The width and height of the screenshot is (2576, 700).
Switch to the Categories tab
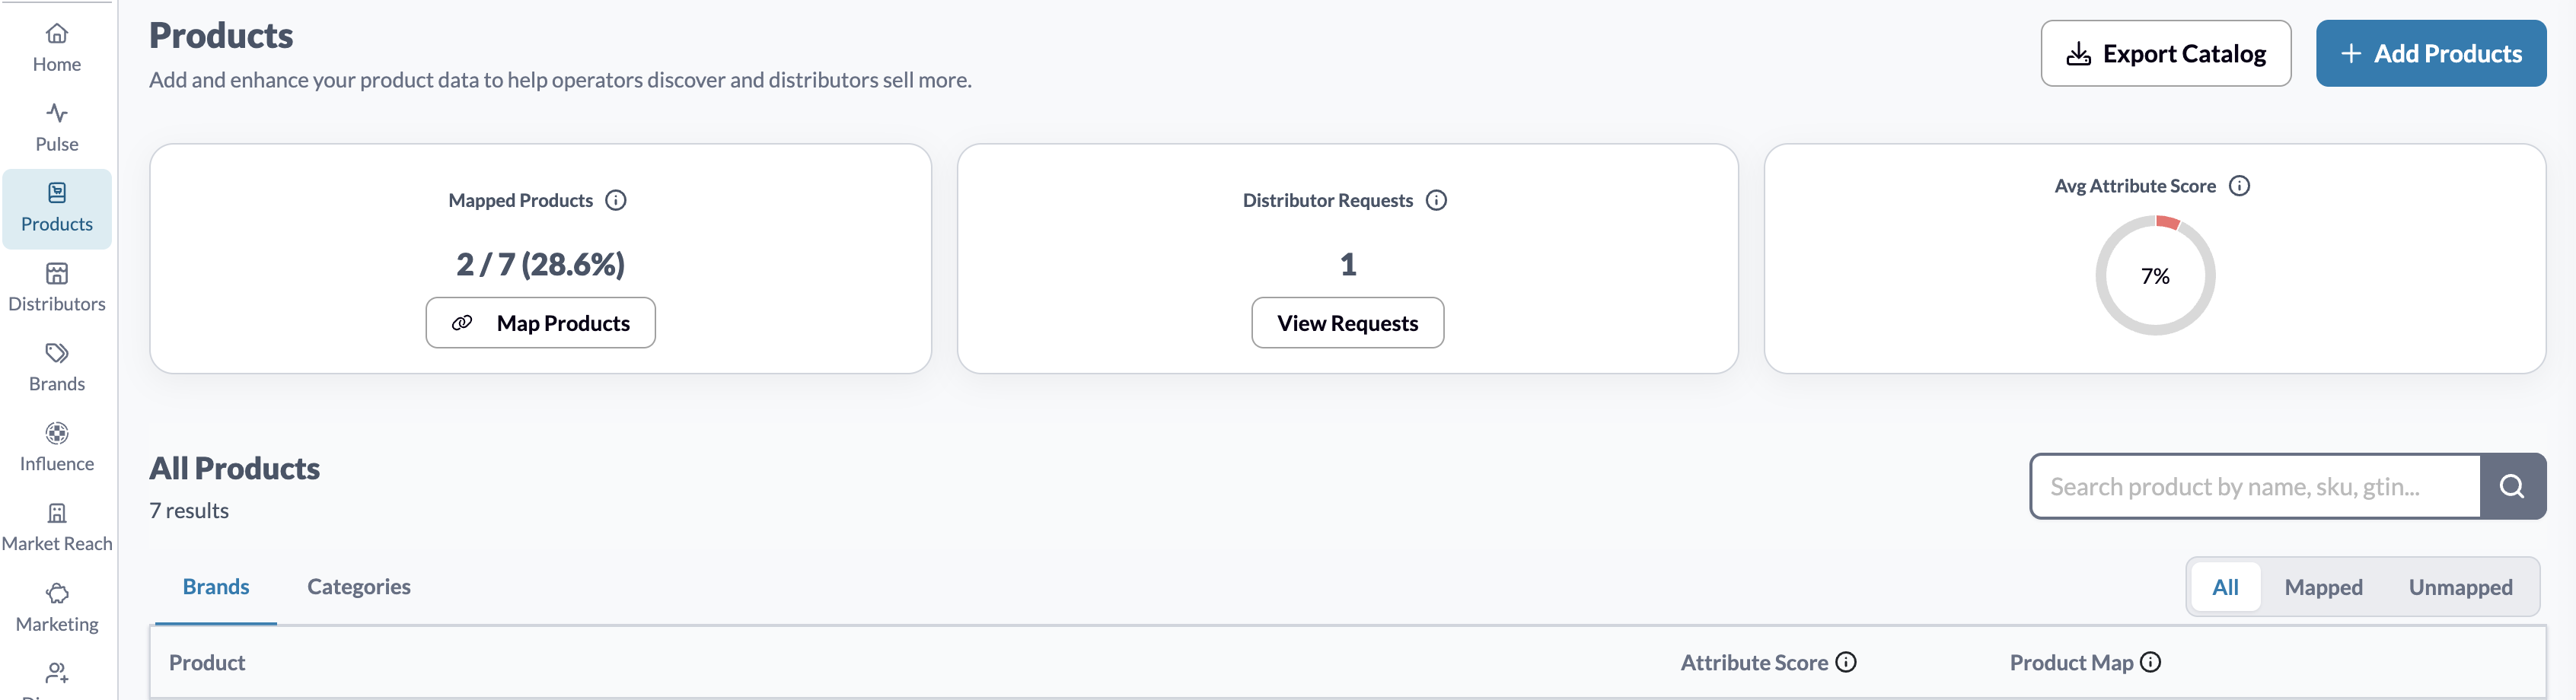[358, 587]
